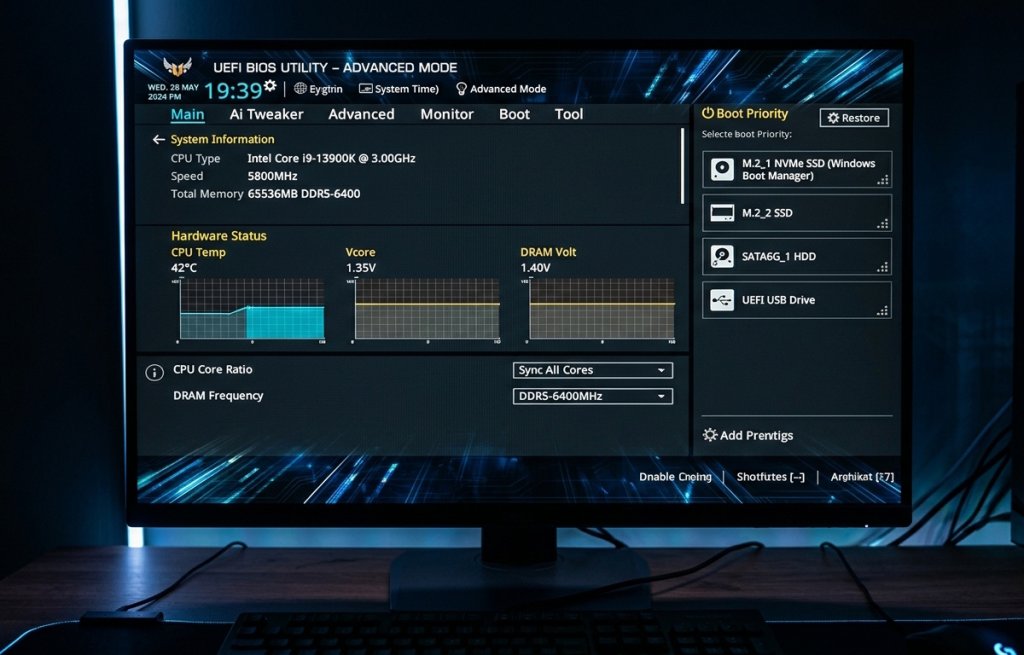Click the back arrow next to System Information

[158, 139]
